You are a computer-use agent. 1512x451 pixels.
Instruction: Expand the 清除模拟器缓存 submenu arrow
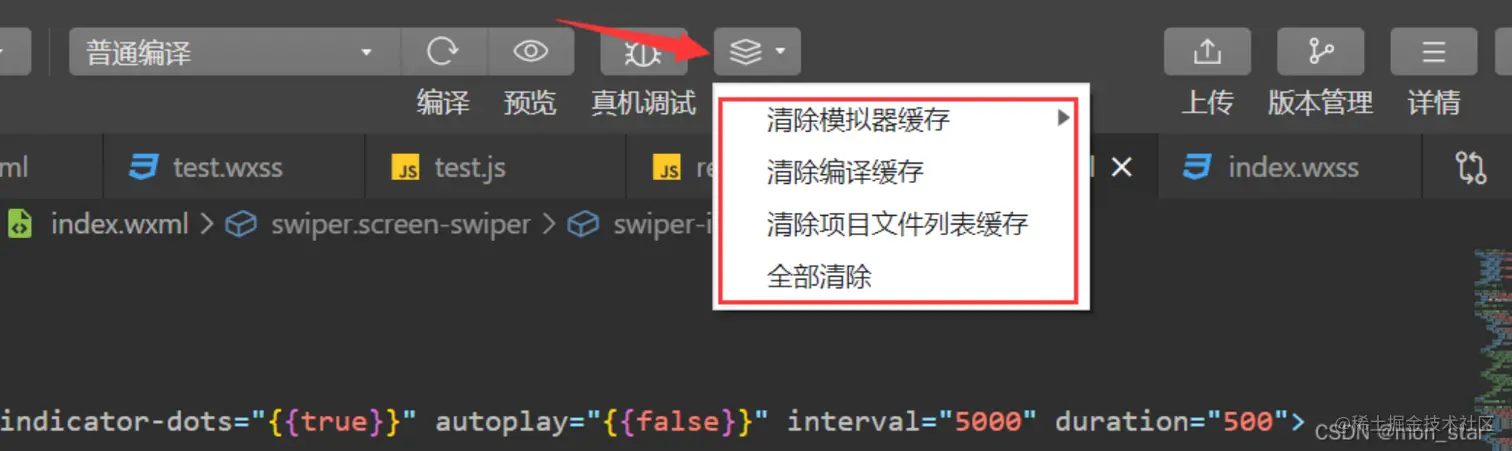click(1062, 119)
